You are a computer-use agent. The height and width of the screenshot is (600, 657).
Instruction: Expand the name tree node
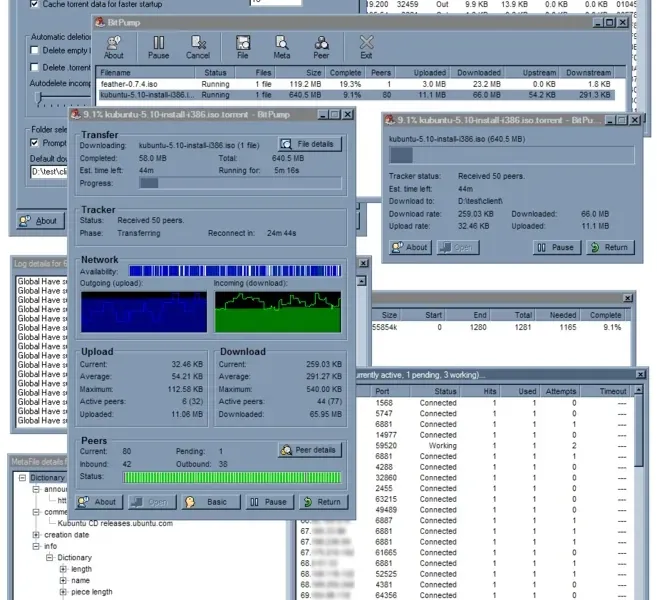point(63,580)
